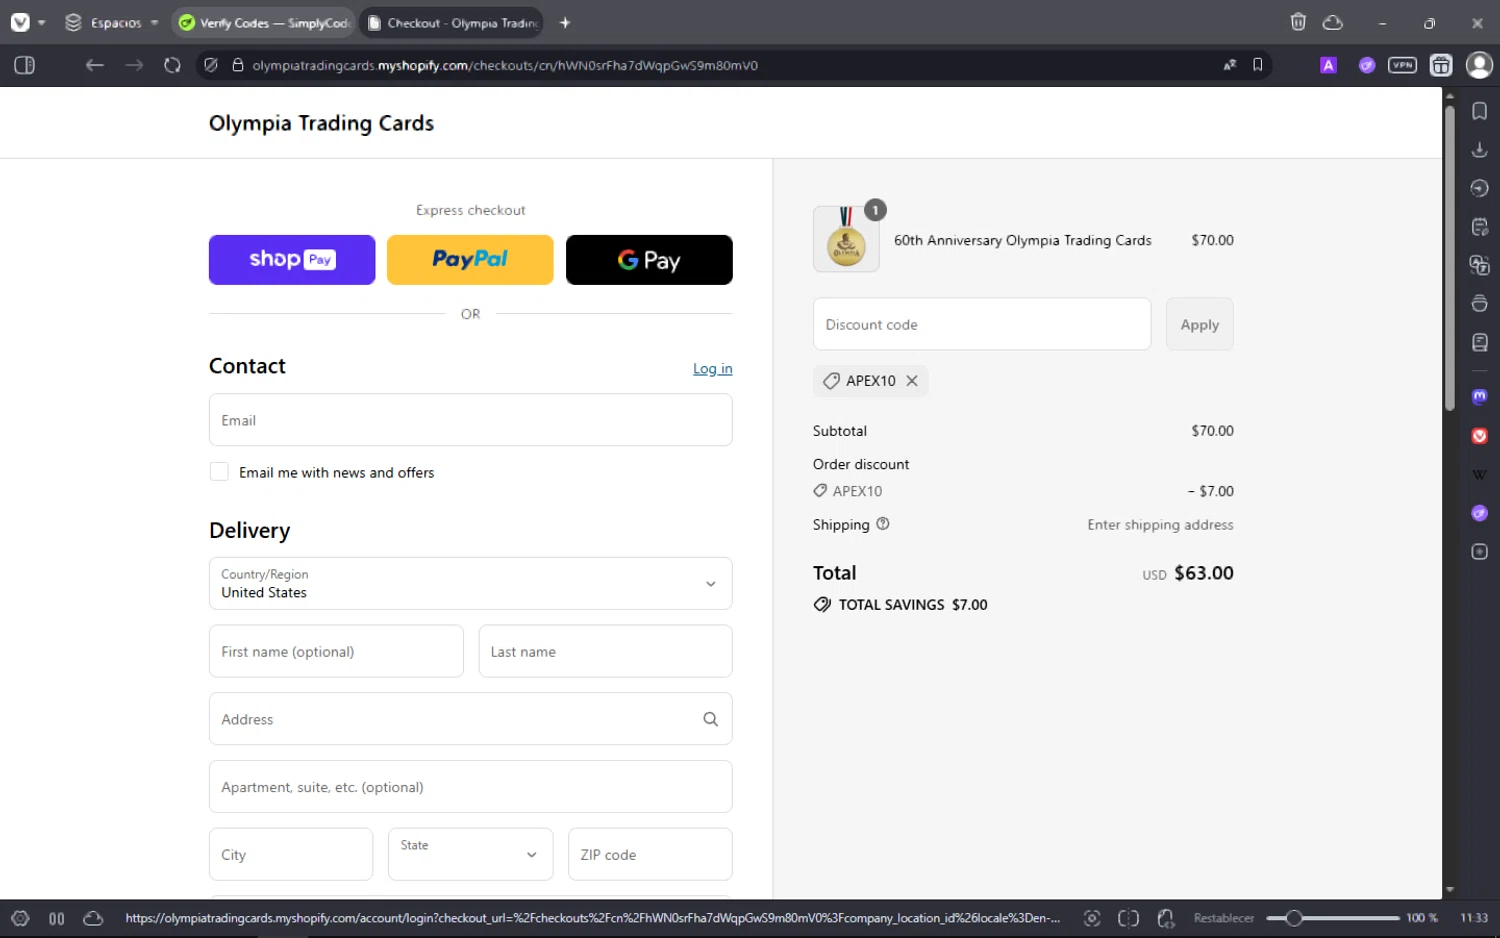
Task: Open the Vivaldi web panel
Action: point(1480,436)
